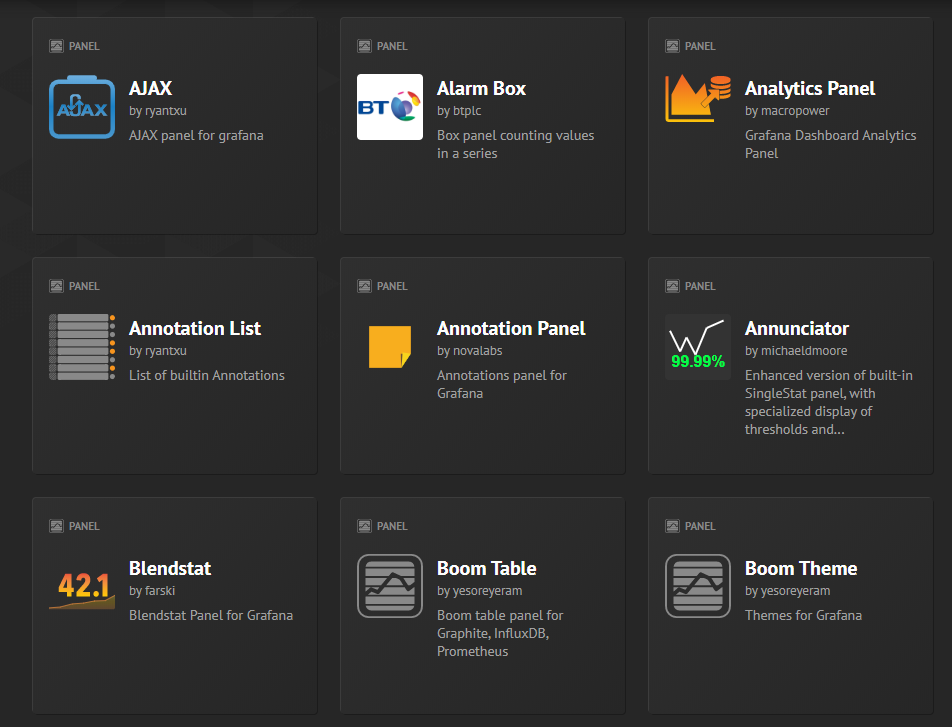This screenshot has height=727, width=952.
Task: Click 'AJAX panel for grafana' description
Action: coord(196,135)
